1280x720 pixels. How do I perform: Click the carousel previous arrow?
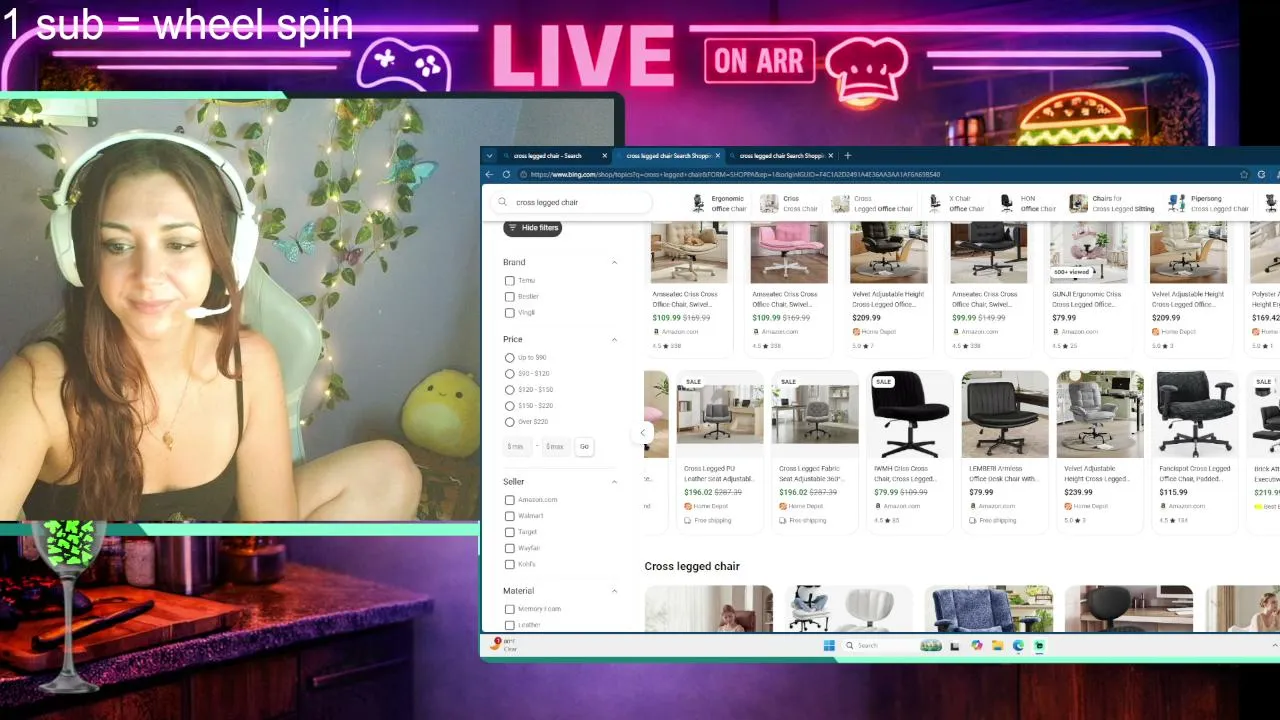coord(644,433)
